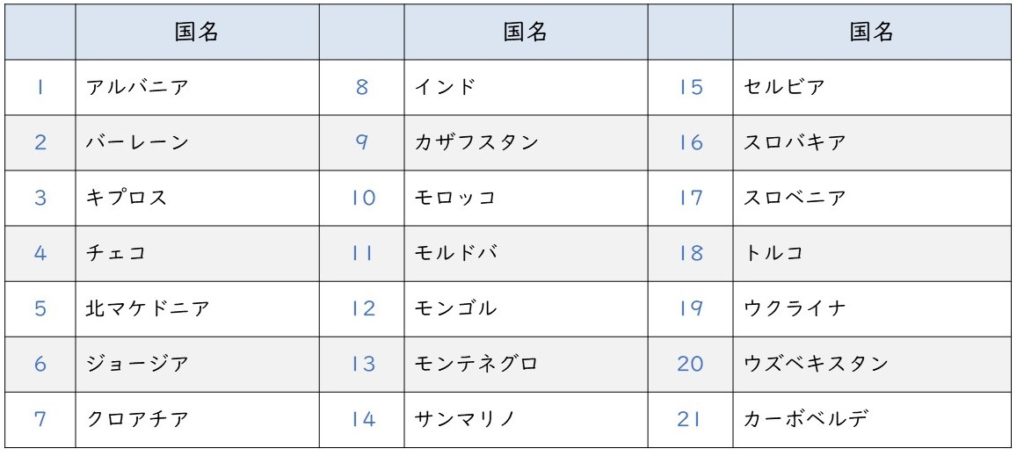Click the セルビア cell in row 15

tap(872, 88)
